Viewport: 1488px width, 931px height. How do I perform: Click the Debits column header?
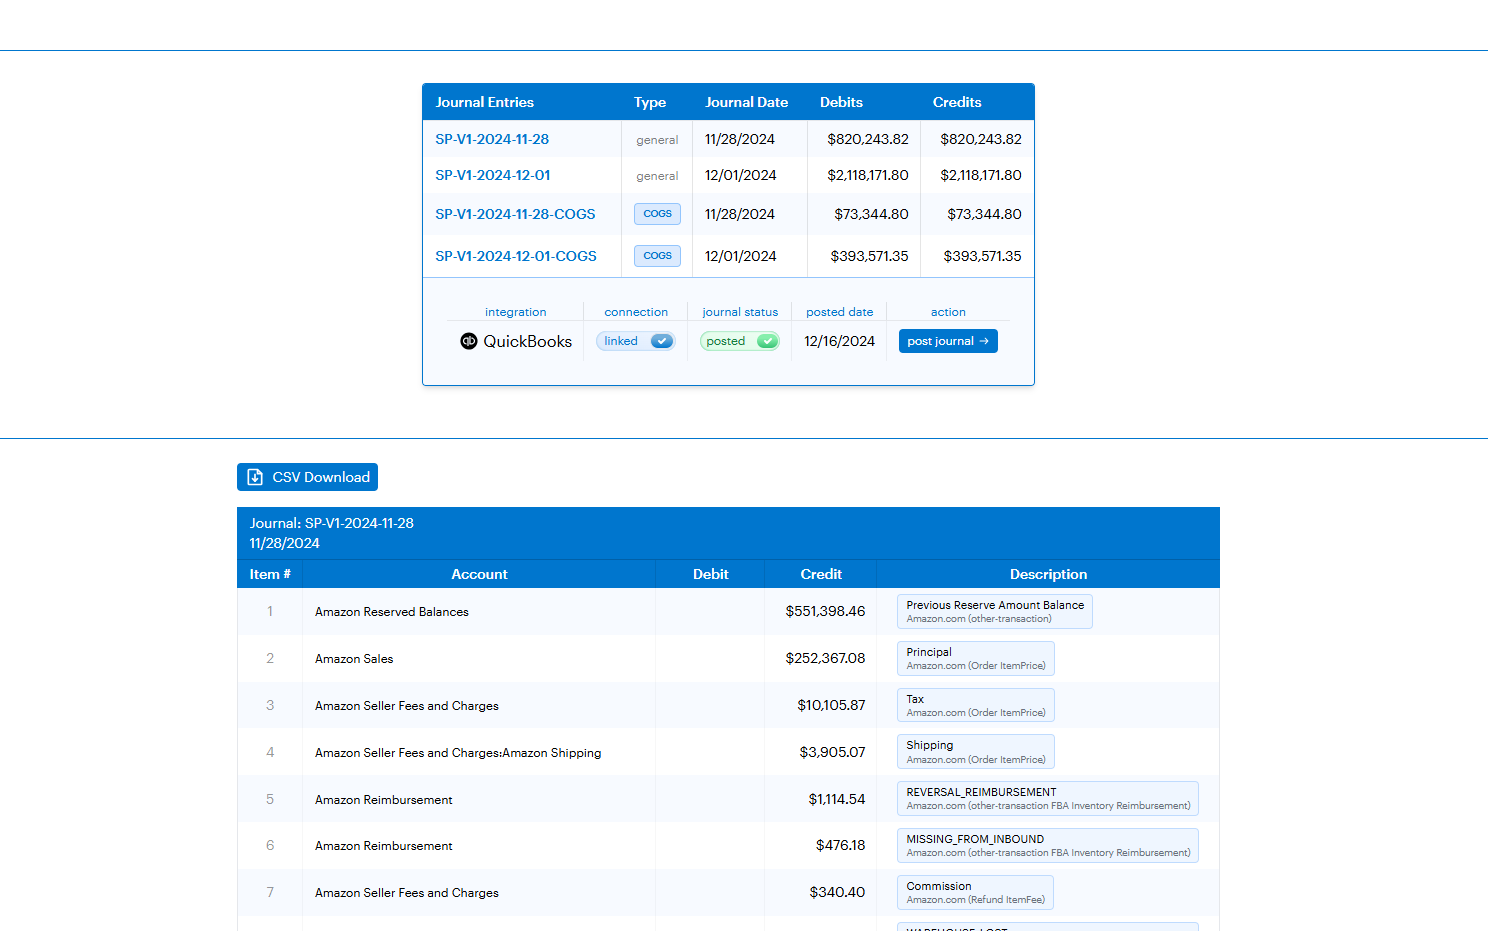(x=841, y=102)
